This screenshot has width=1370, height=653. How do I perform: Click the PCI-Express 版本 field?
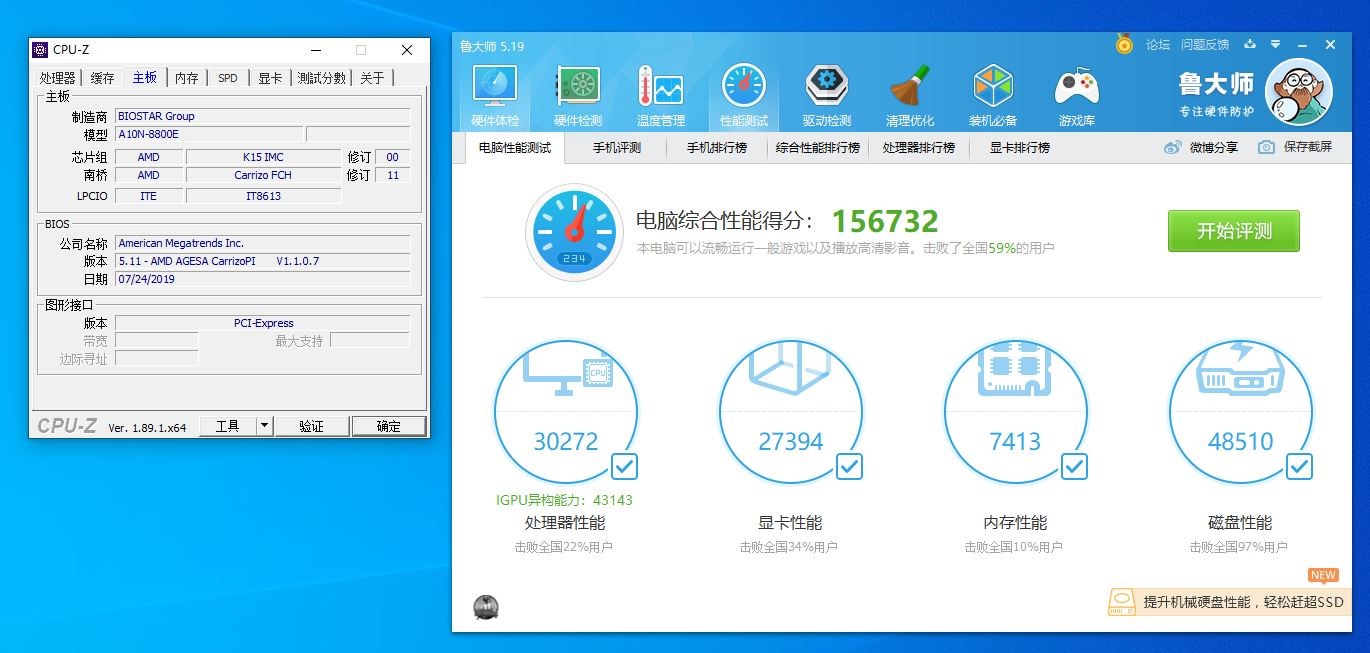point(262,323)
